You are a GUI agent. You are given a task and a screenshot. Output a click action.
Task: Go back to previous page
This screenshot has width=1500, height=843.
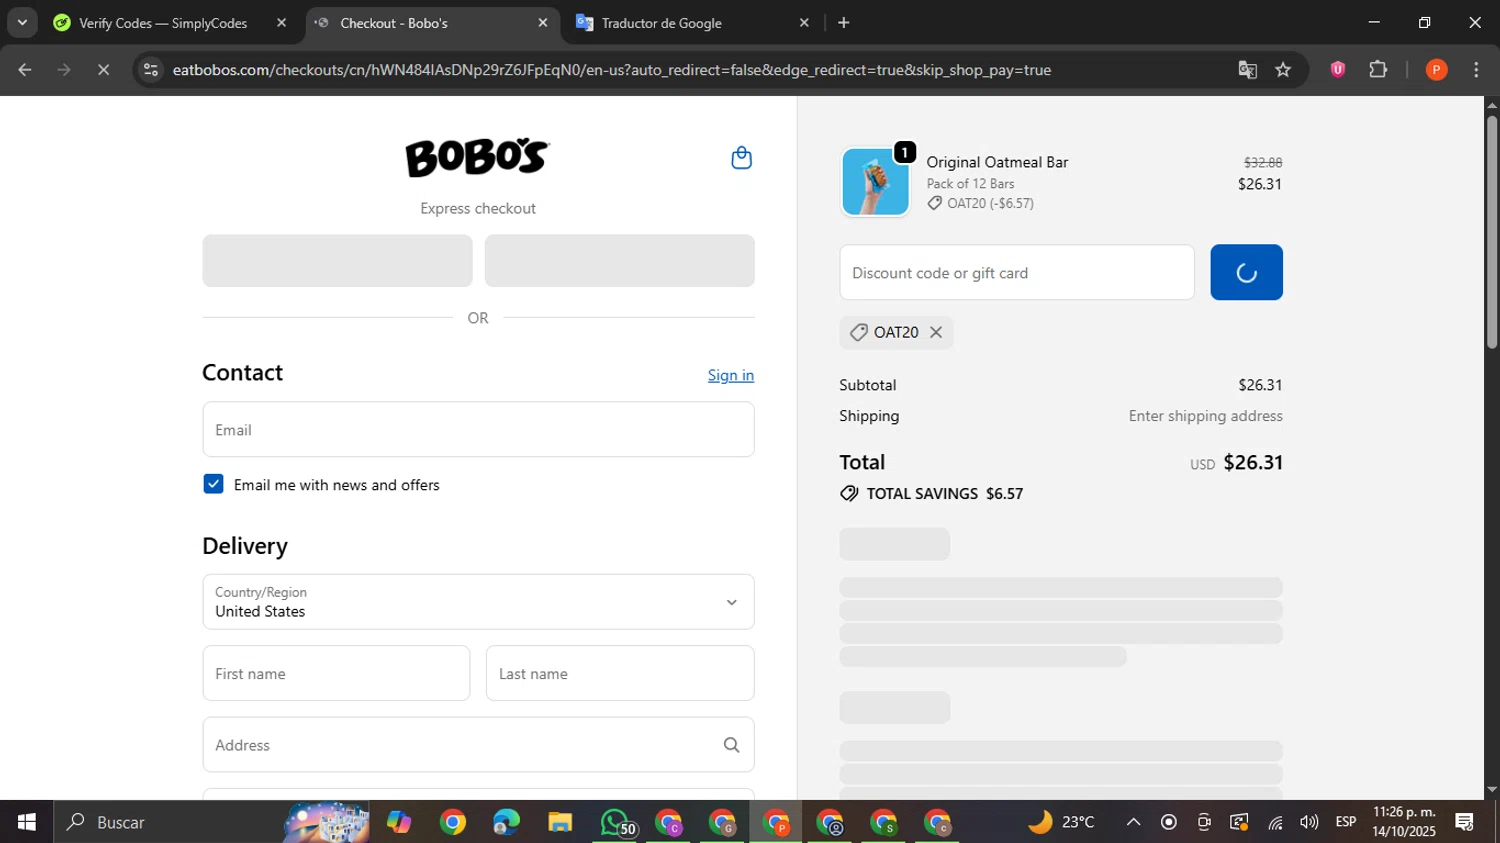point(25,70)
